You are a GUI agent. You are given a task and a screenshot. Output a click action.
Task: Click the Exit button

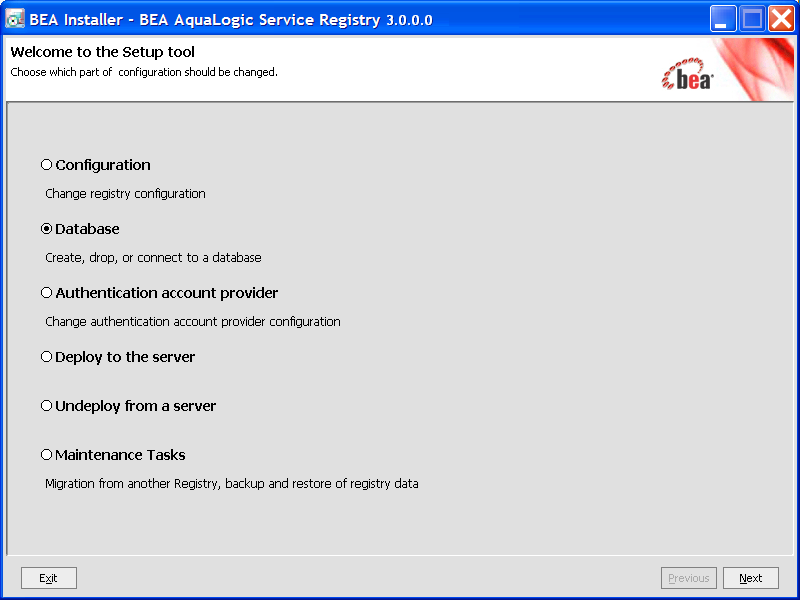coord(48,578)
